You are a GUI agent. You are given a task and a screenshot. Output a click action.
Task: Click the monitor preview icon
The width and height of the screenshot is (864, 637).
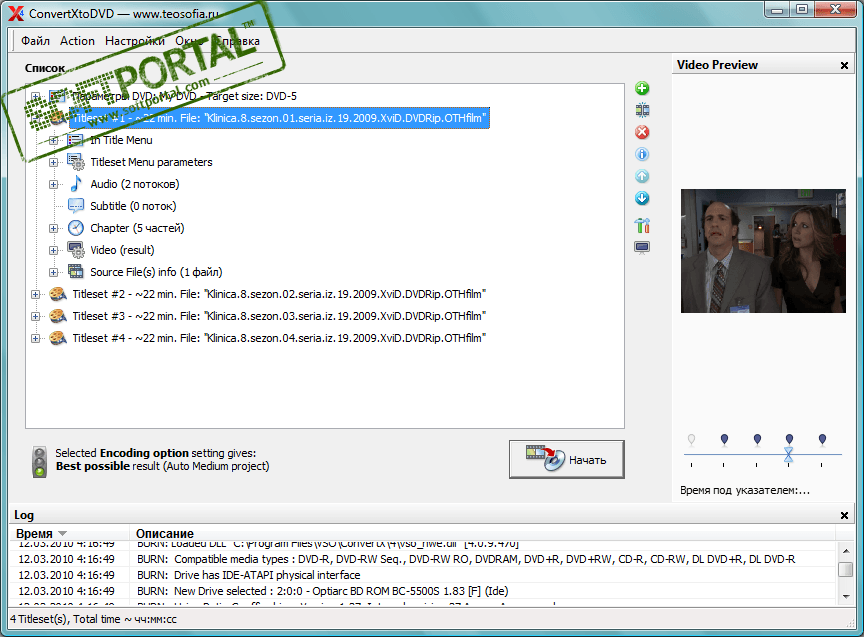click(642, 247)
